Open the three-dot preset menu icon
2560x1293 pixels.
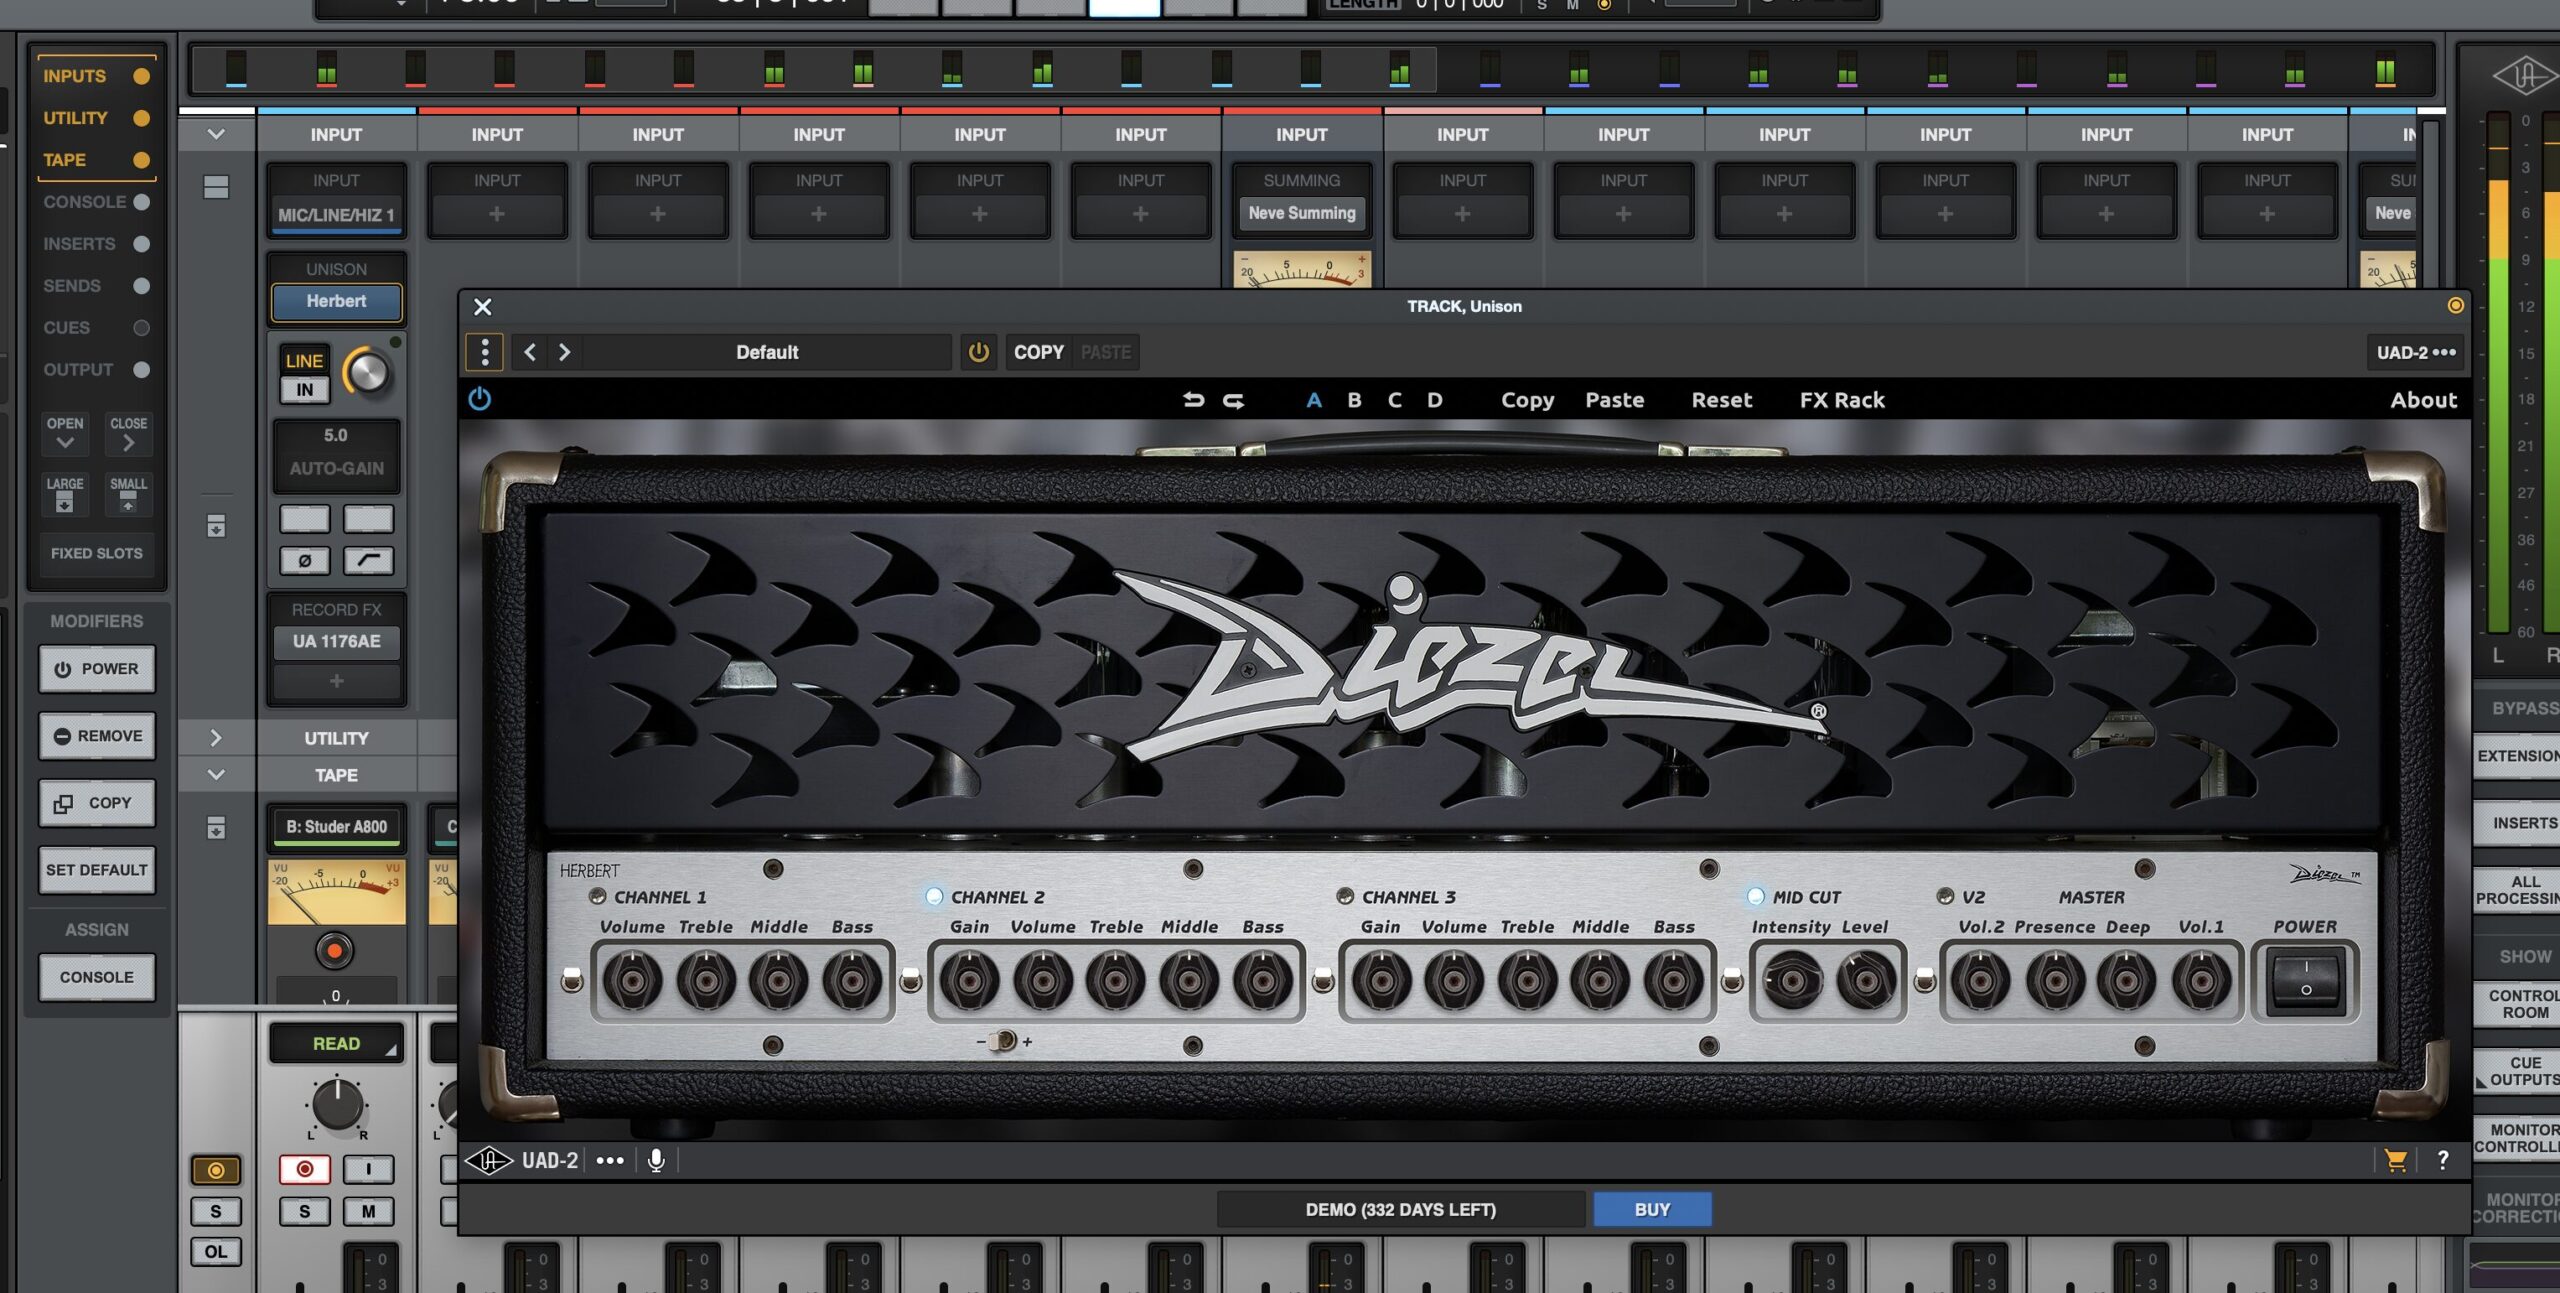coord(485,352)
